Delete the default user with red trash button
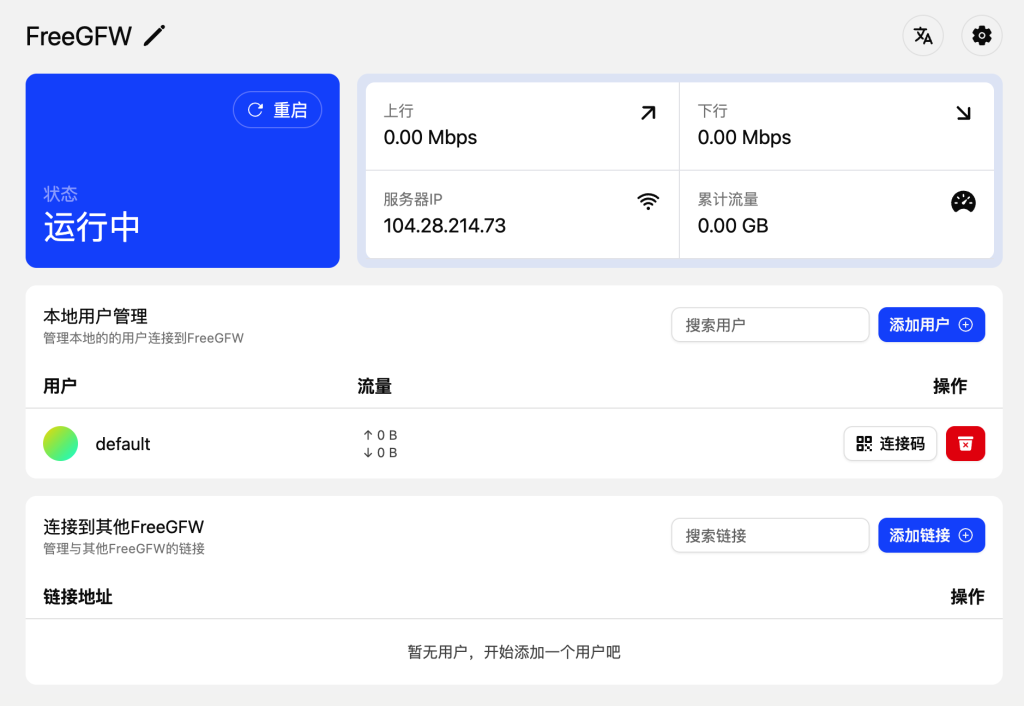 point(965,444)
